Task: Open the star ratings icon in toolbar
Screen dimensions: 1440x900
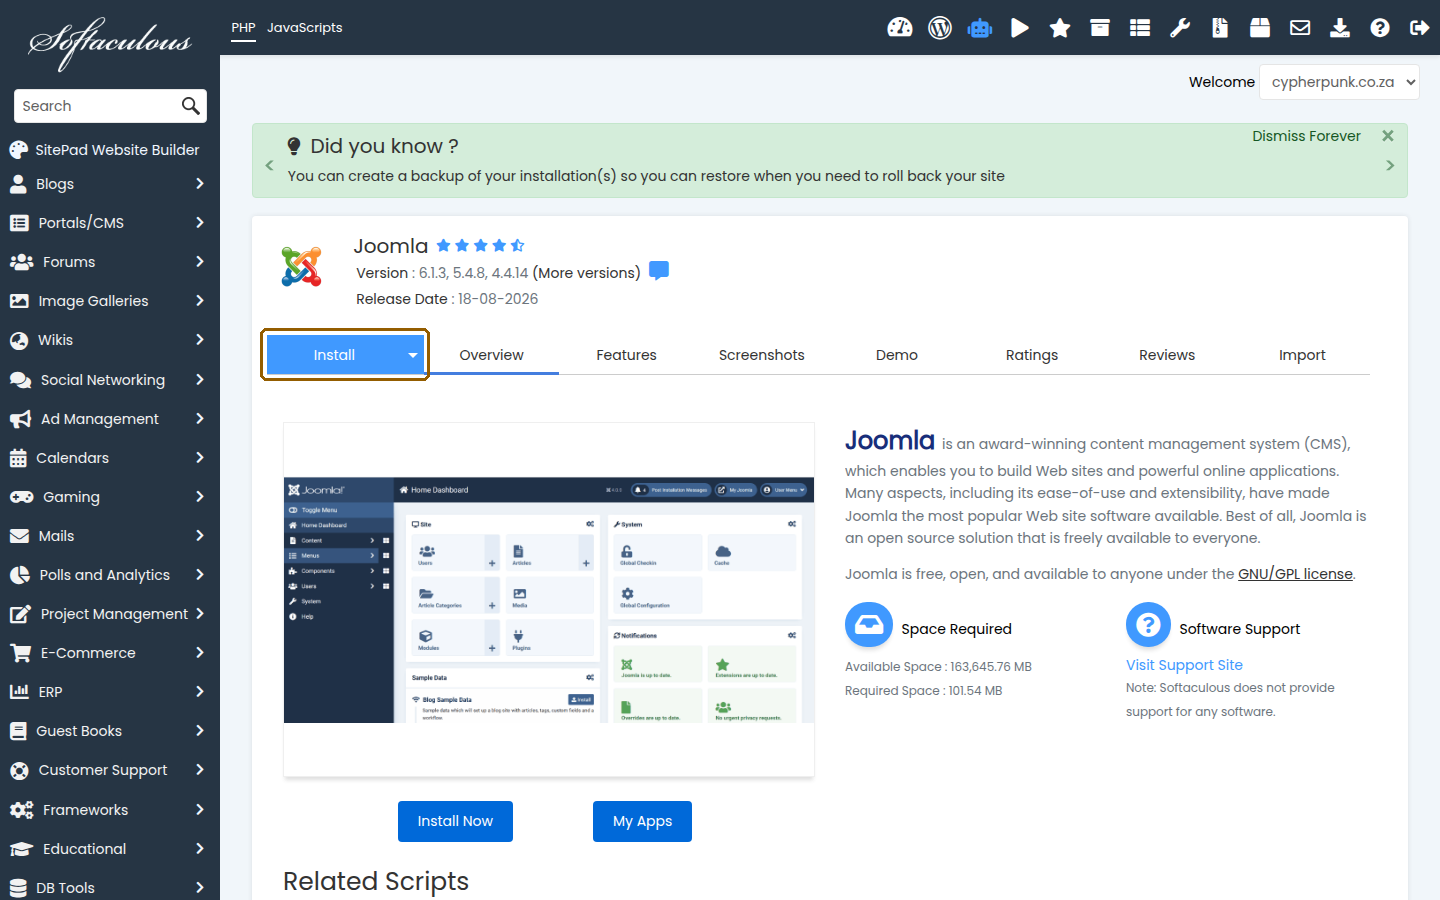Action: 1060,28
